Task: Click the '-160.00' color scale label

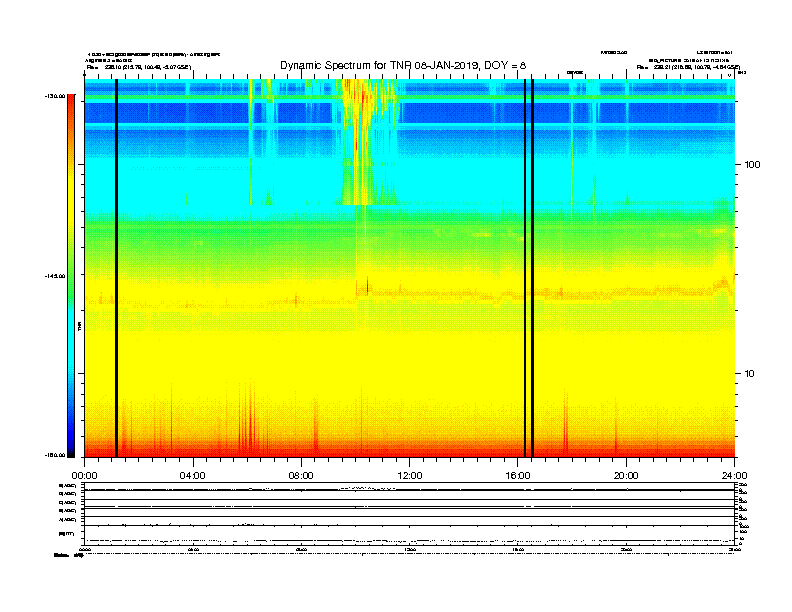Action: tap(55, 455)
